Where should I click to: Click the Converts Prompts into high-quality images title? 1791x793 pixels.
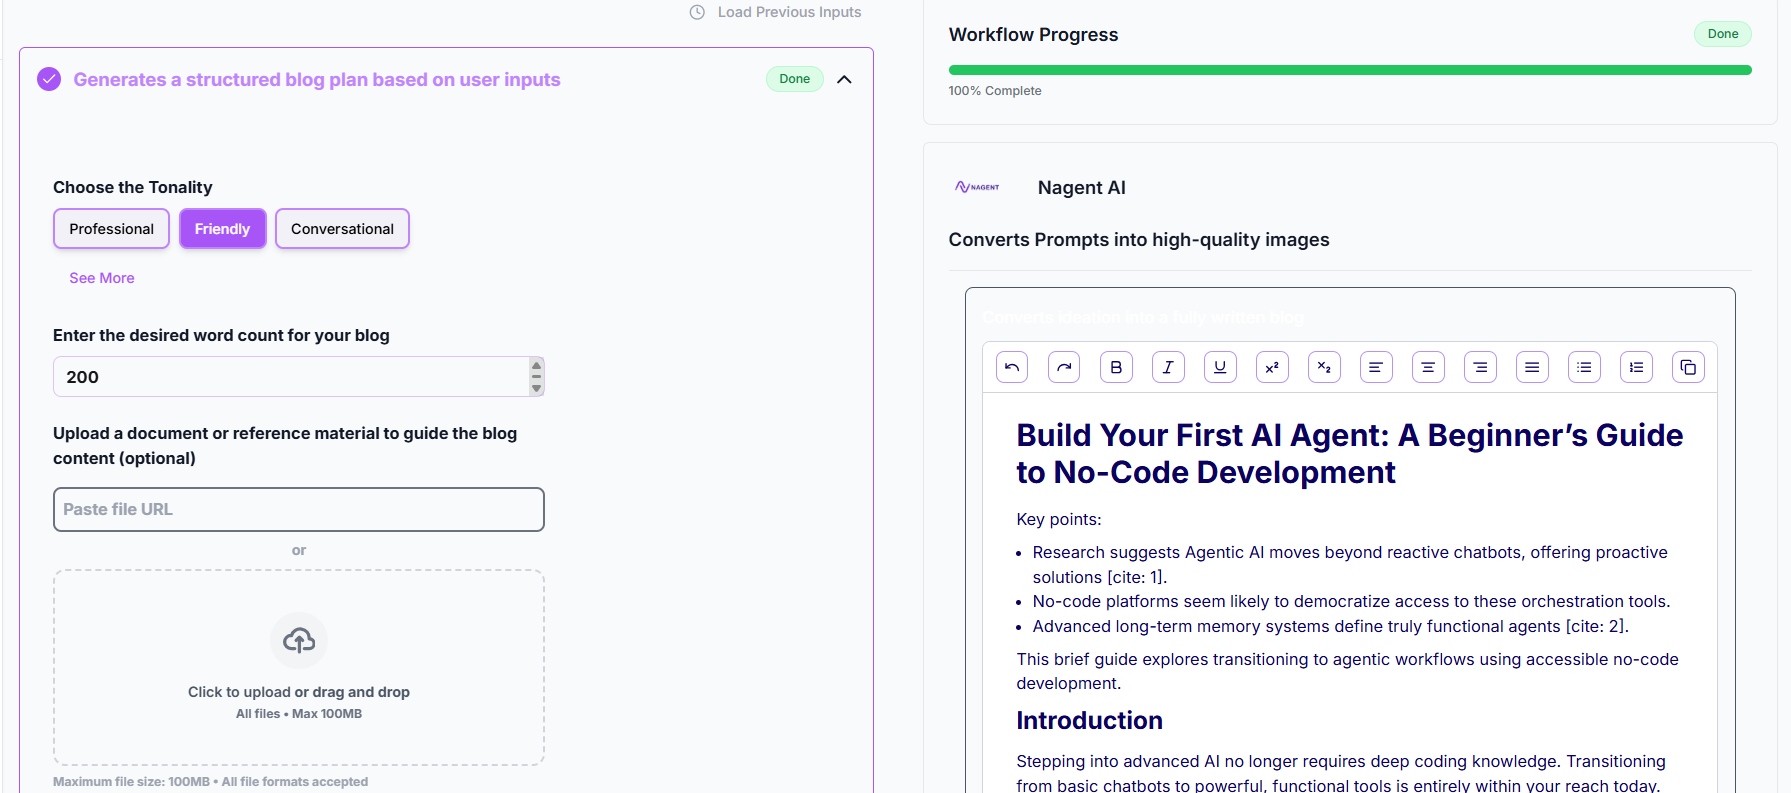point(1139,240)
